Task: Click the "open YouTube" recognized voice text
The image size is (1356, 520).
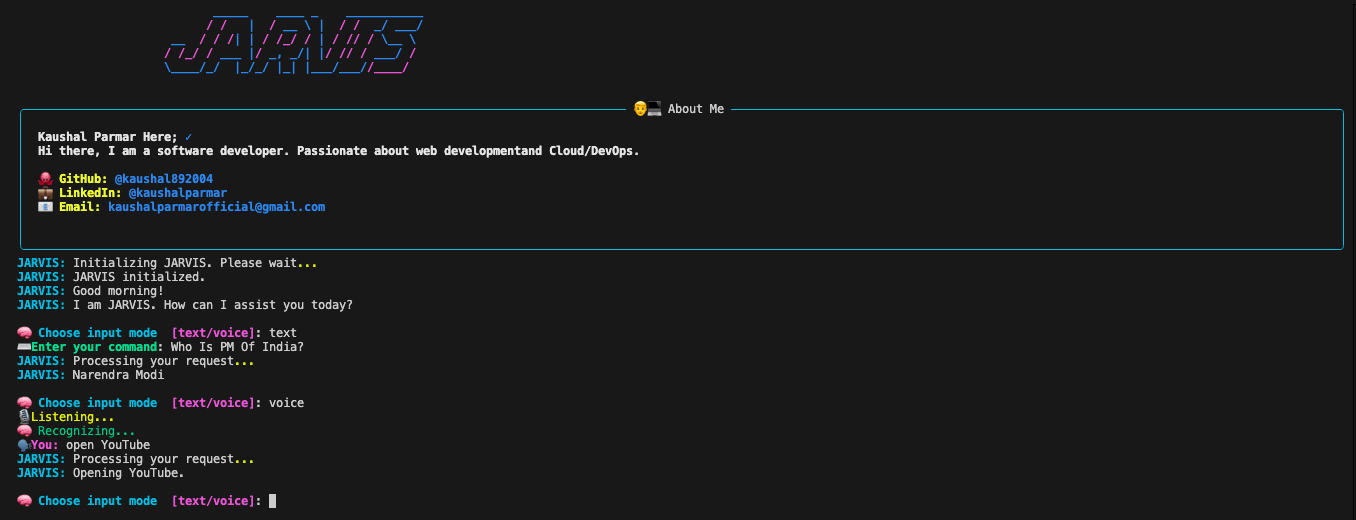Action: [108, 445]
